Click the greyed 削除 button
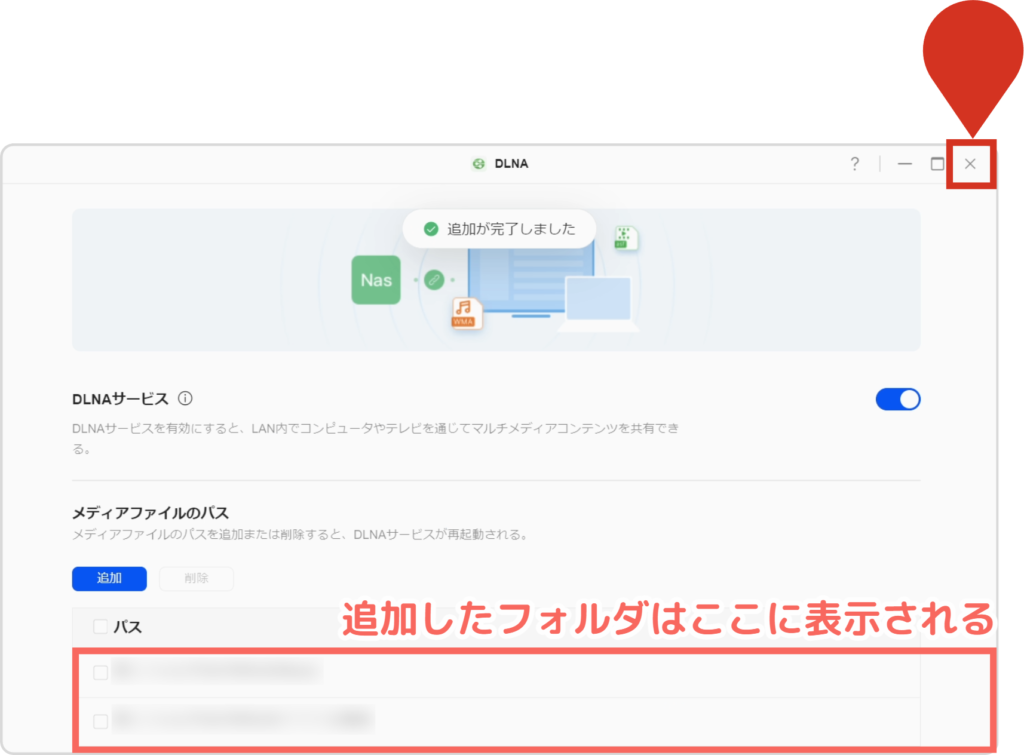The height and width of the screenshot is (755, 1024). coord(196,579)
